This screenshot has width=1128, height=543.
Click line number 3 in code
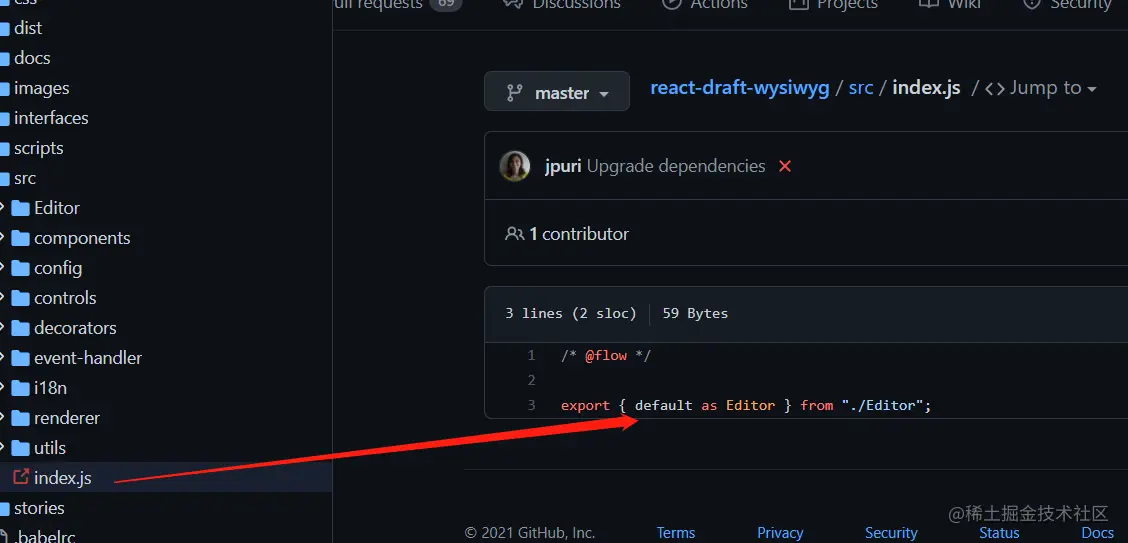tap(531, 405)
